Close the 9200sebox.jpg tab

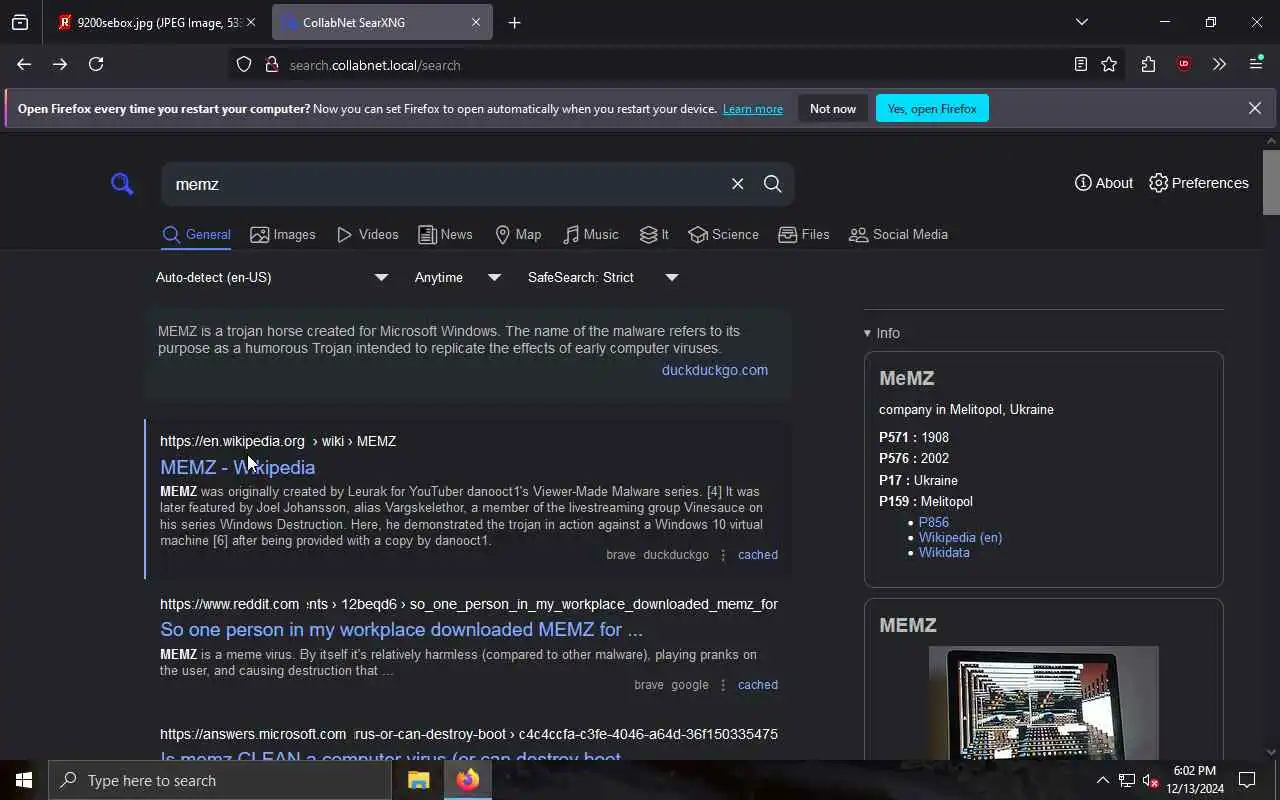pyautogui.click(x=251, y=22)
